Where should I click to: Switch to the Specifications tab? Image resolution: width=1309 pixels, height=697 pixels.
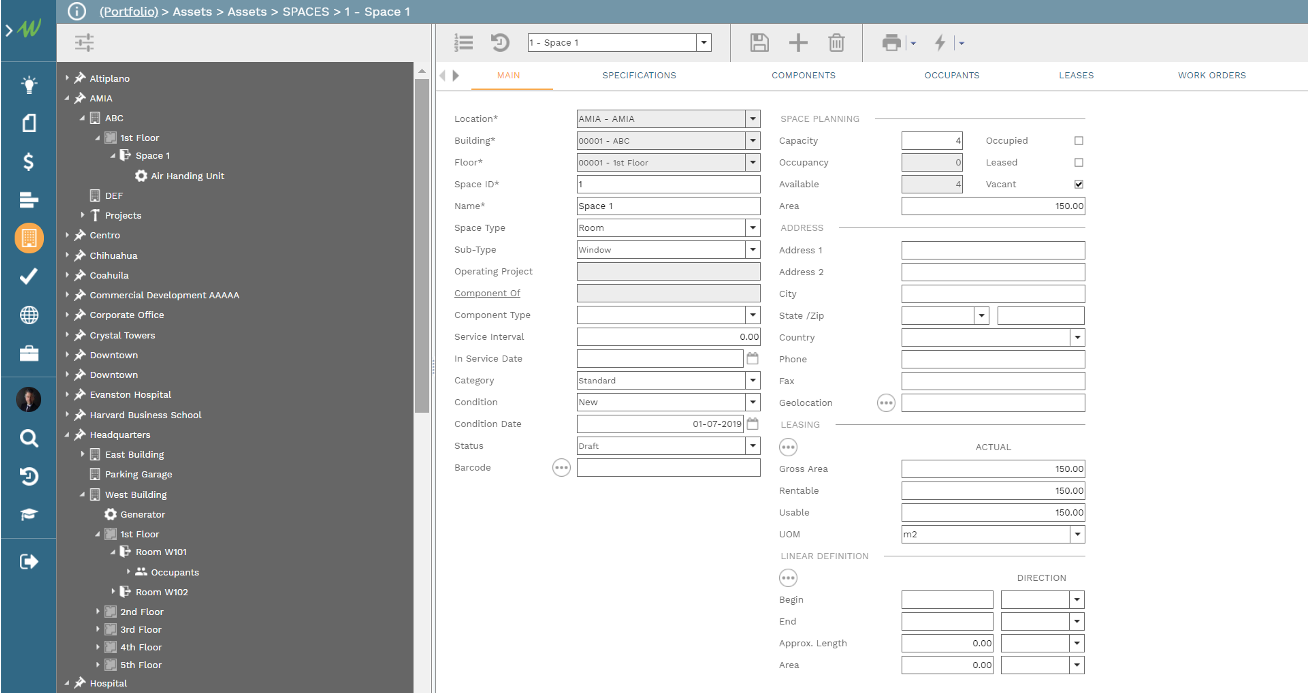639,75
